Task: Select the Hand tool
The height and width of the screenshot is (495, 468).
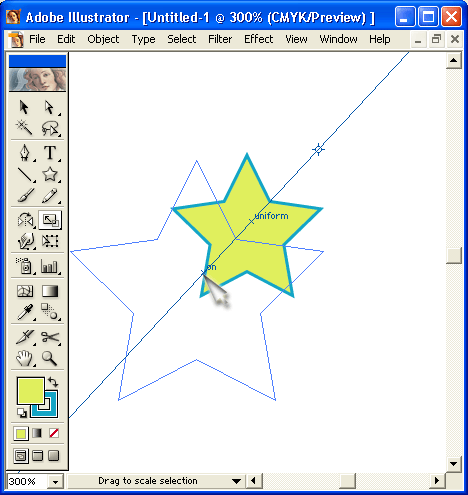Action: [25, 359]
